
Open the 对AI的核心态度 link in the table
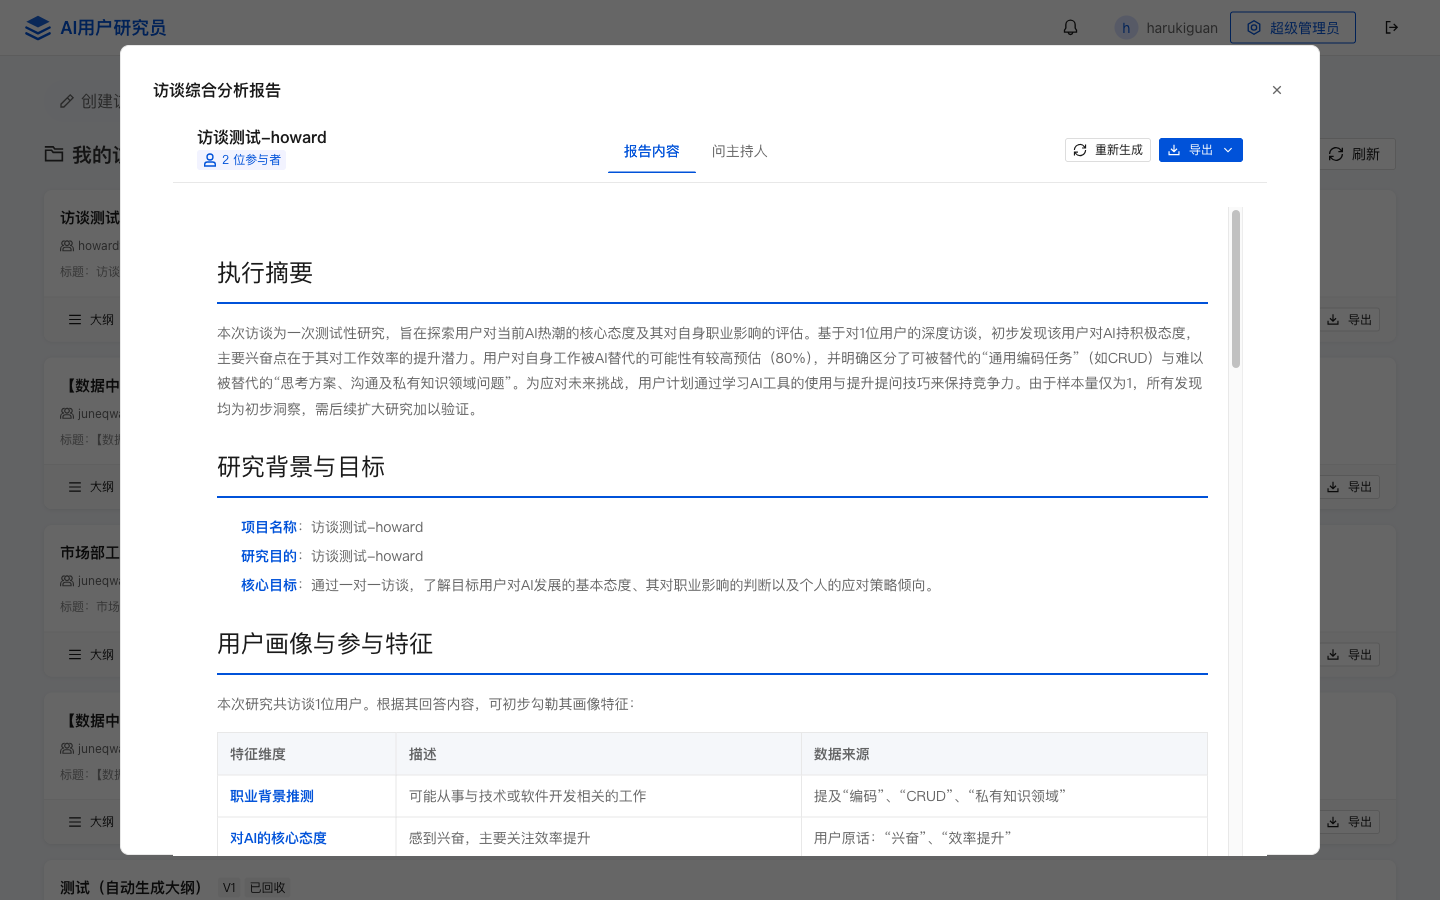pos(277,838)
